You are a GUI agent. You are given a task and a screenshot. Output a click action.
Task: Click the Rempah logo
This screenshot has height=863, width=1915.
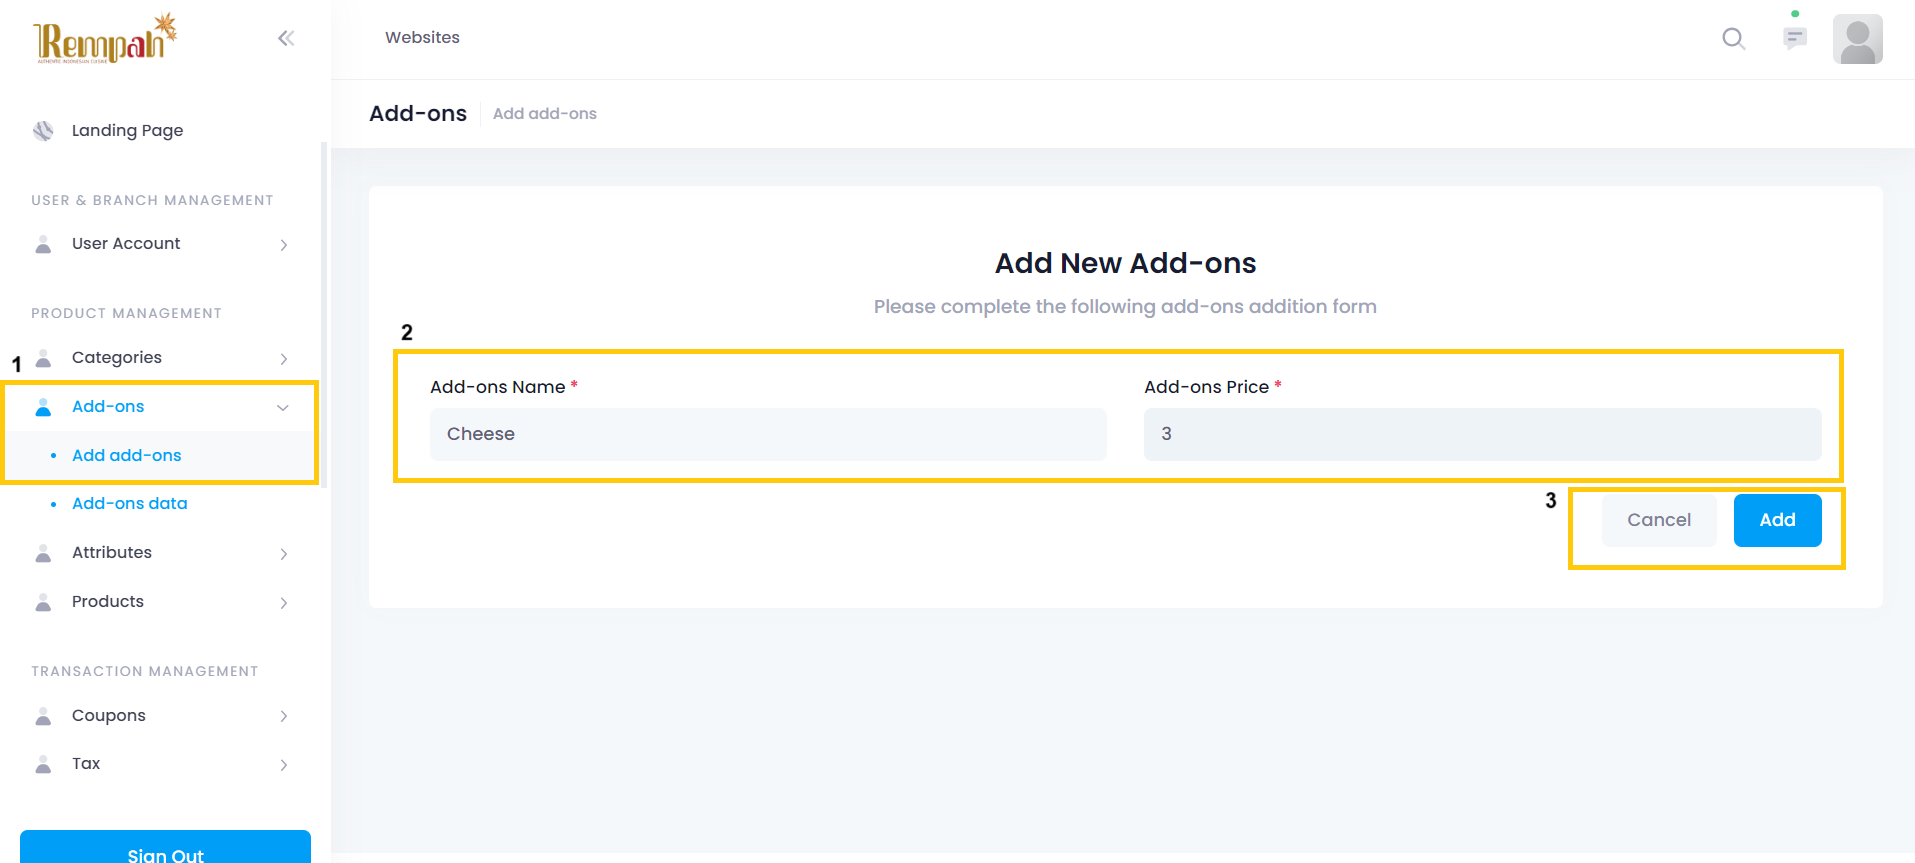(x=105, y=39)
